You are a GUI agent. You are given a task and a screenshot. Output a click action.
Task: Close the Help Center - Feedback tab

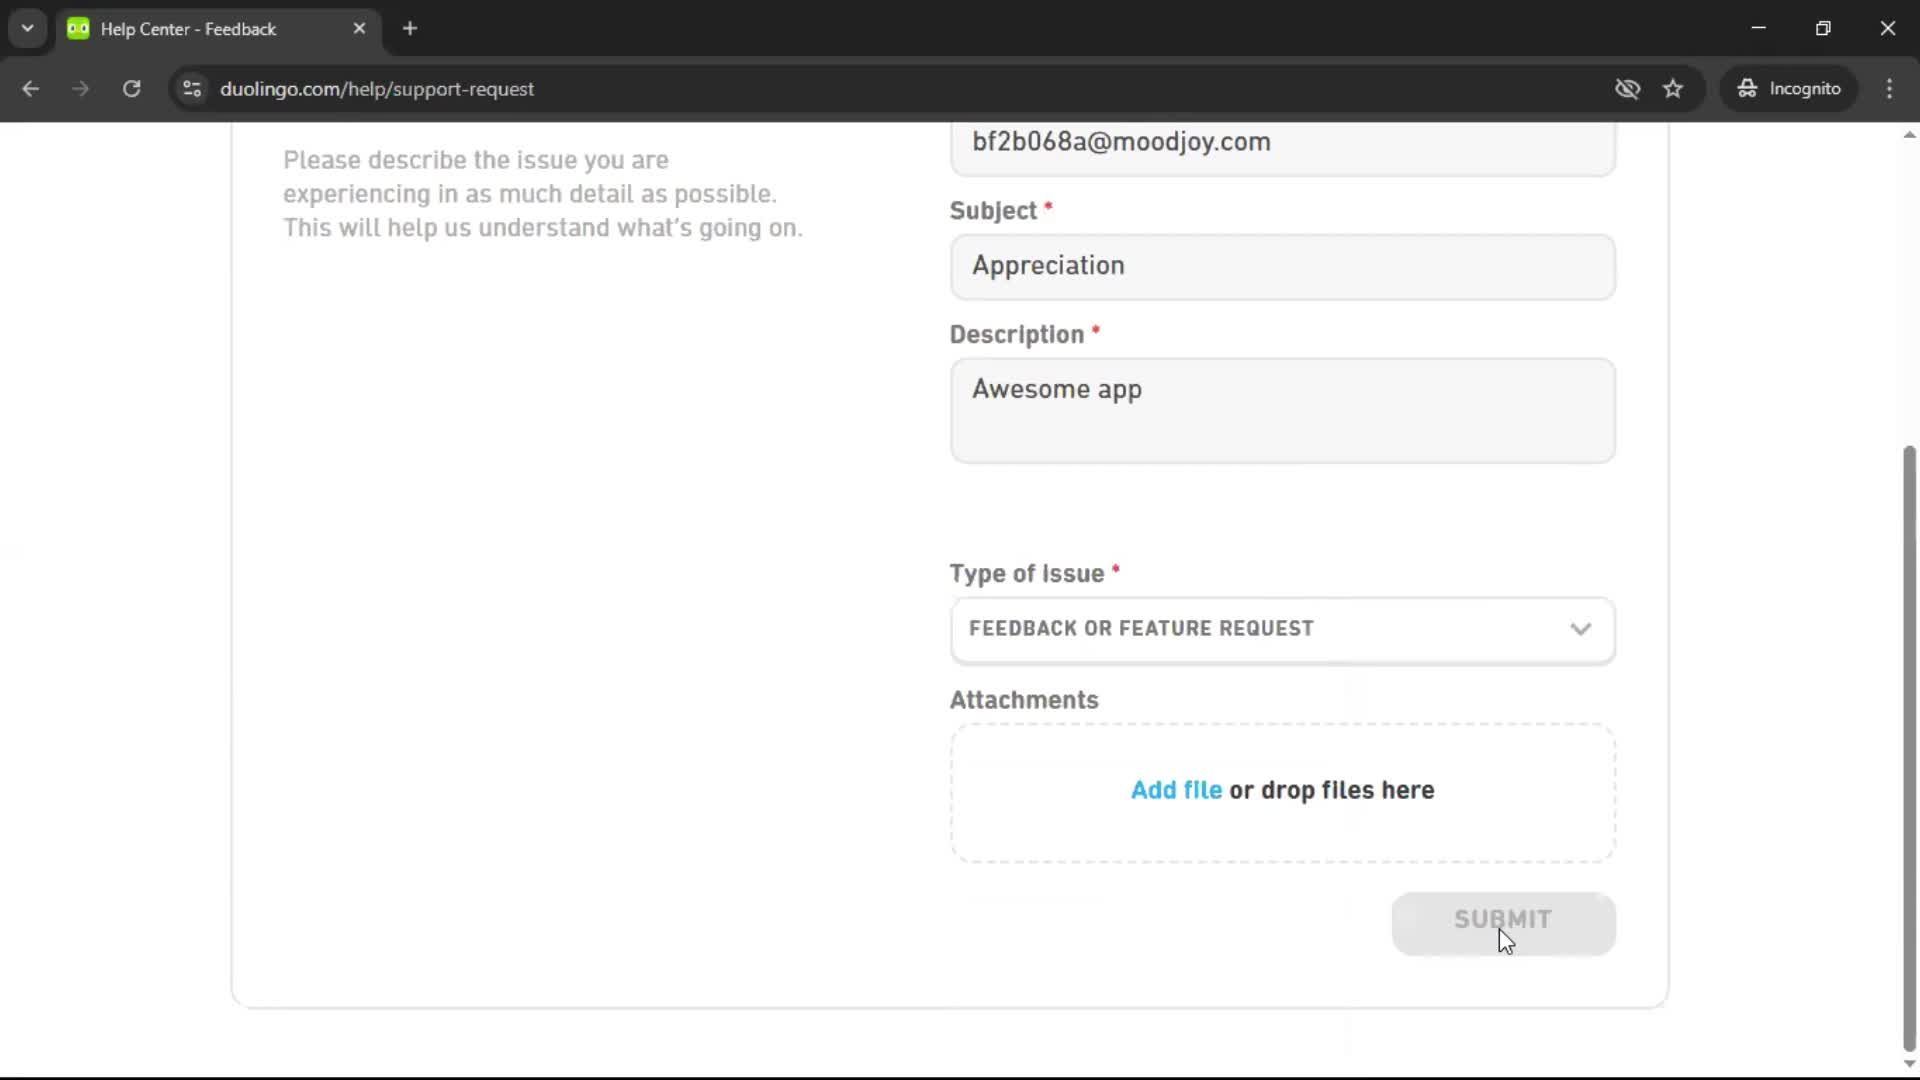click(360, 28)
